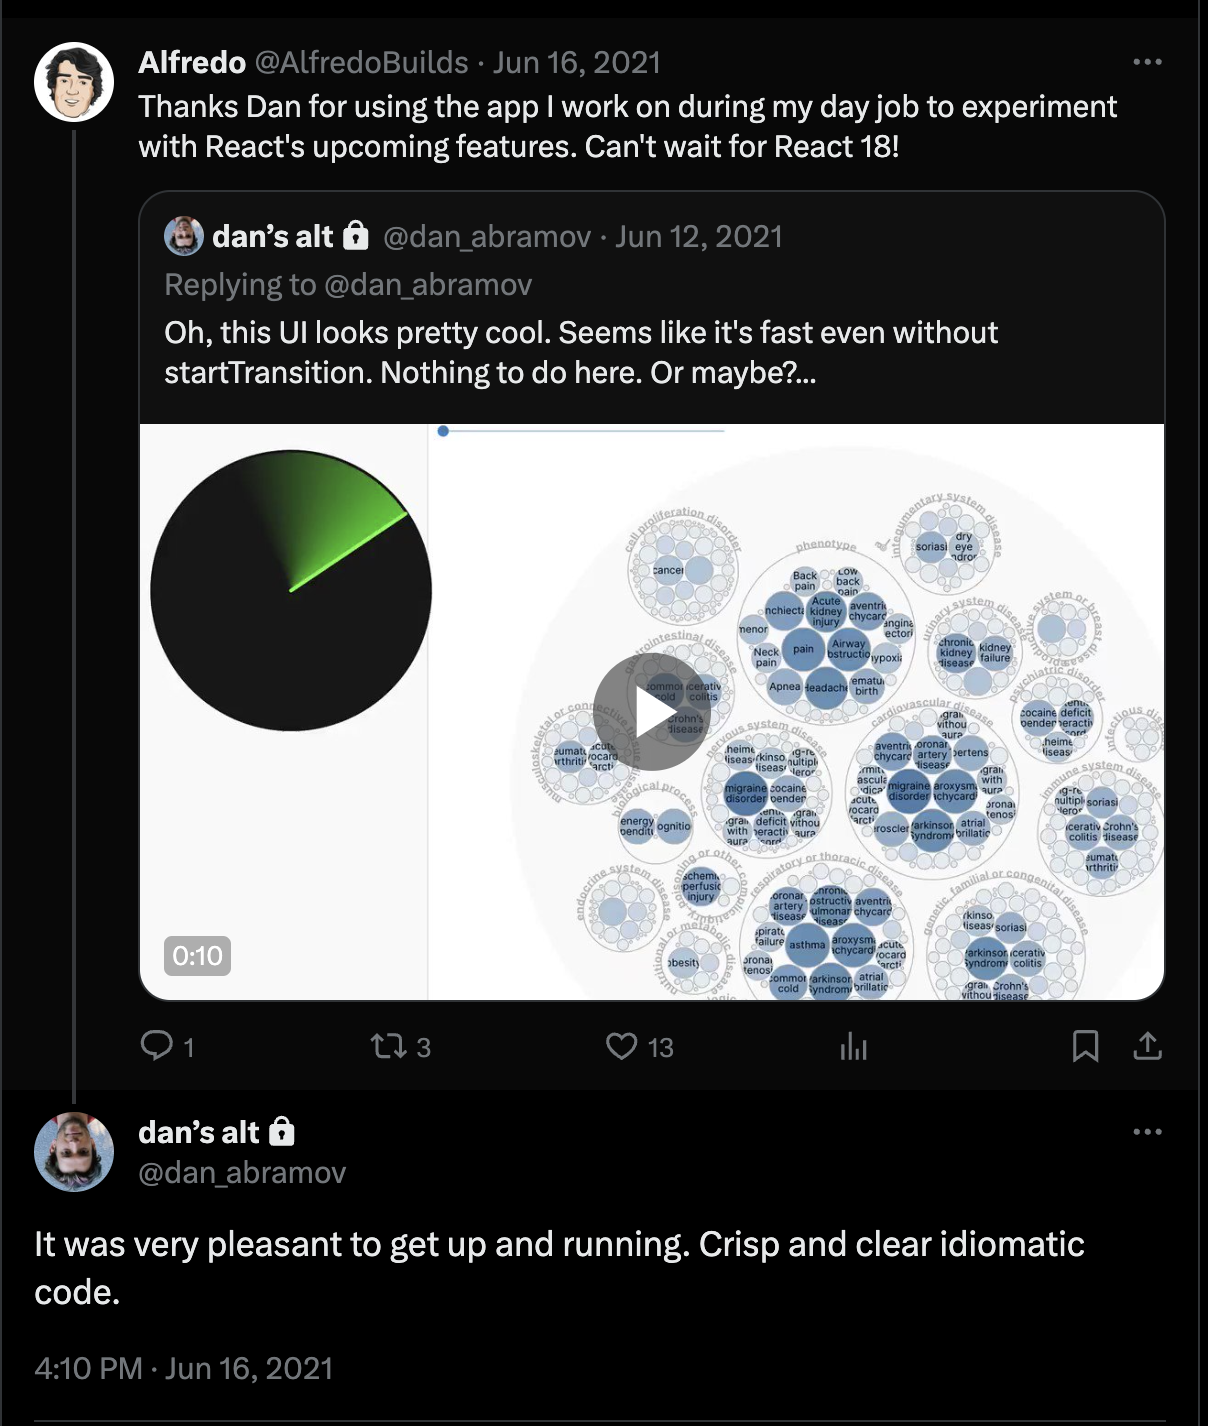Click the share icon on Alfredo's tweet

pos(1147,1047)
